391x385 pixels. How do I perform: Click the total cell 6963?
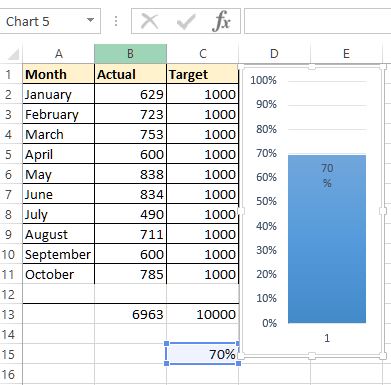pos(130,314)
